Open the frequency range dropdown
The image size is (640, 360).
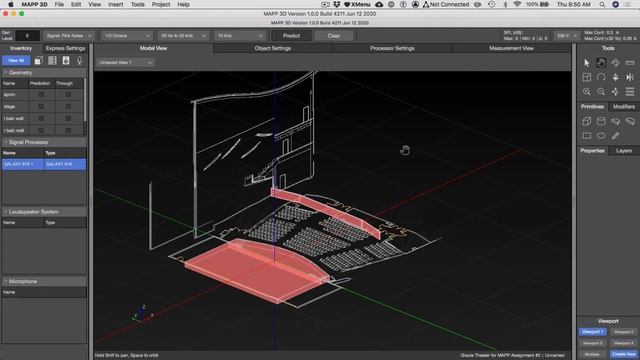[183, 36]
